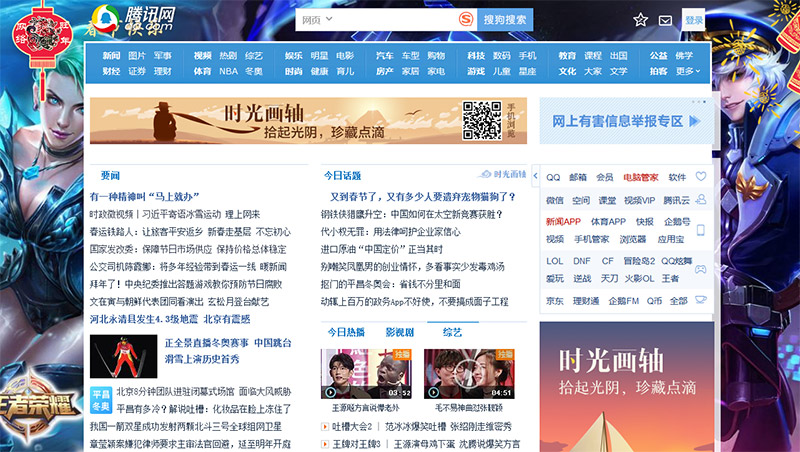Click the 登录 login button

coord(693,20)
